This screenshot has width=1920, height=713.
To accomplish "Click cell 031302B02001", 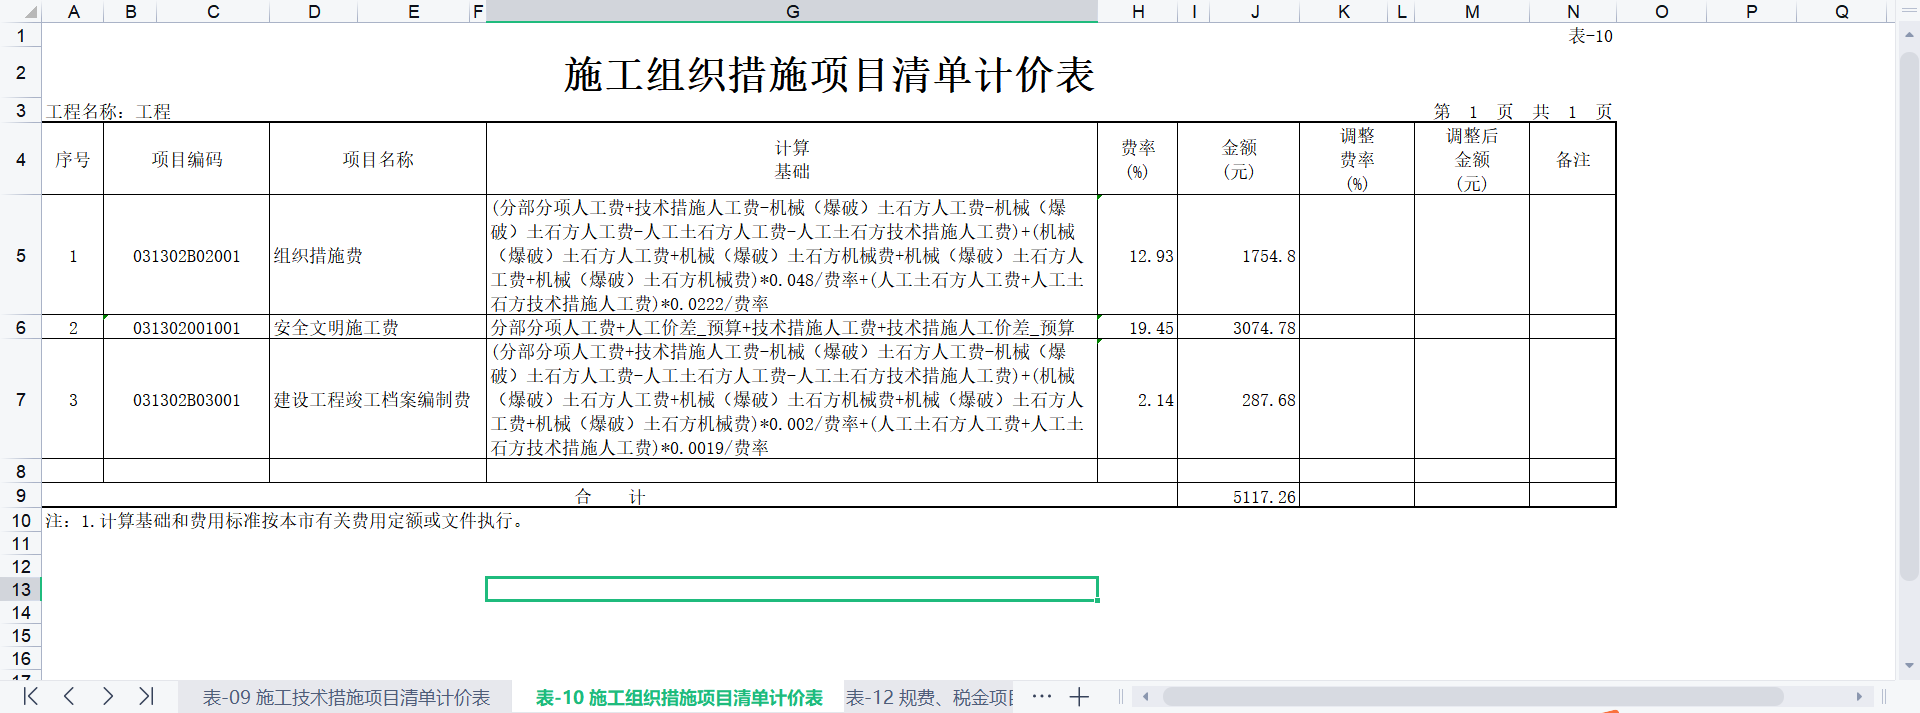I will tap(187, 256).
